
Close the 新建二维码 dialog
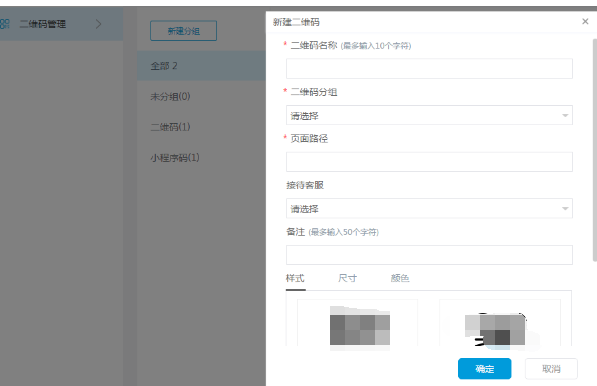click(585, 22)
